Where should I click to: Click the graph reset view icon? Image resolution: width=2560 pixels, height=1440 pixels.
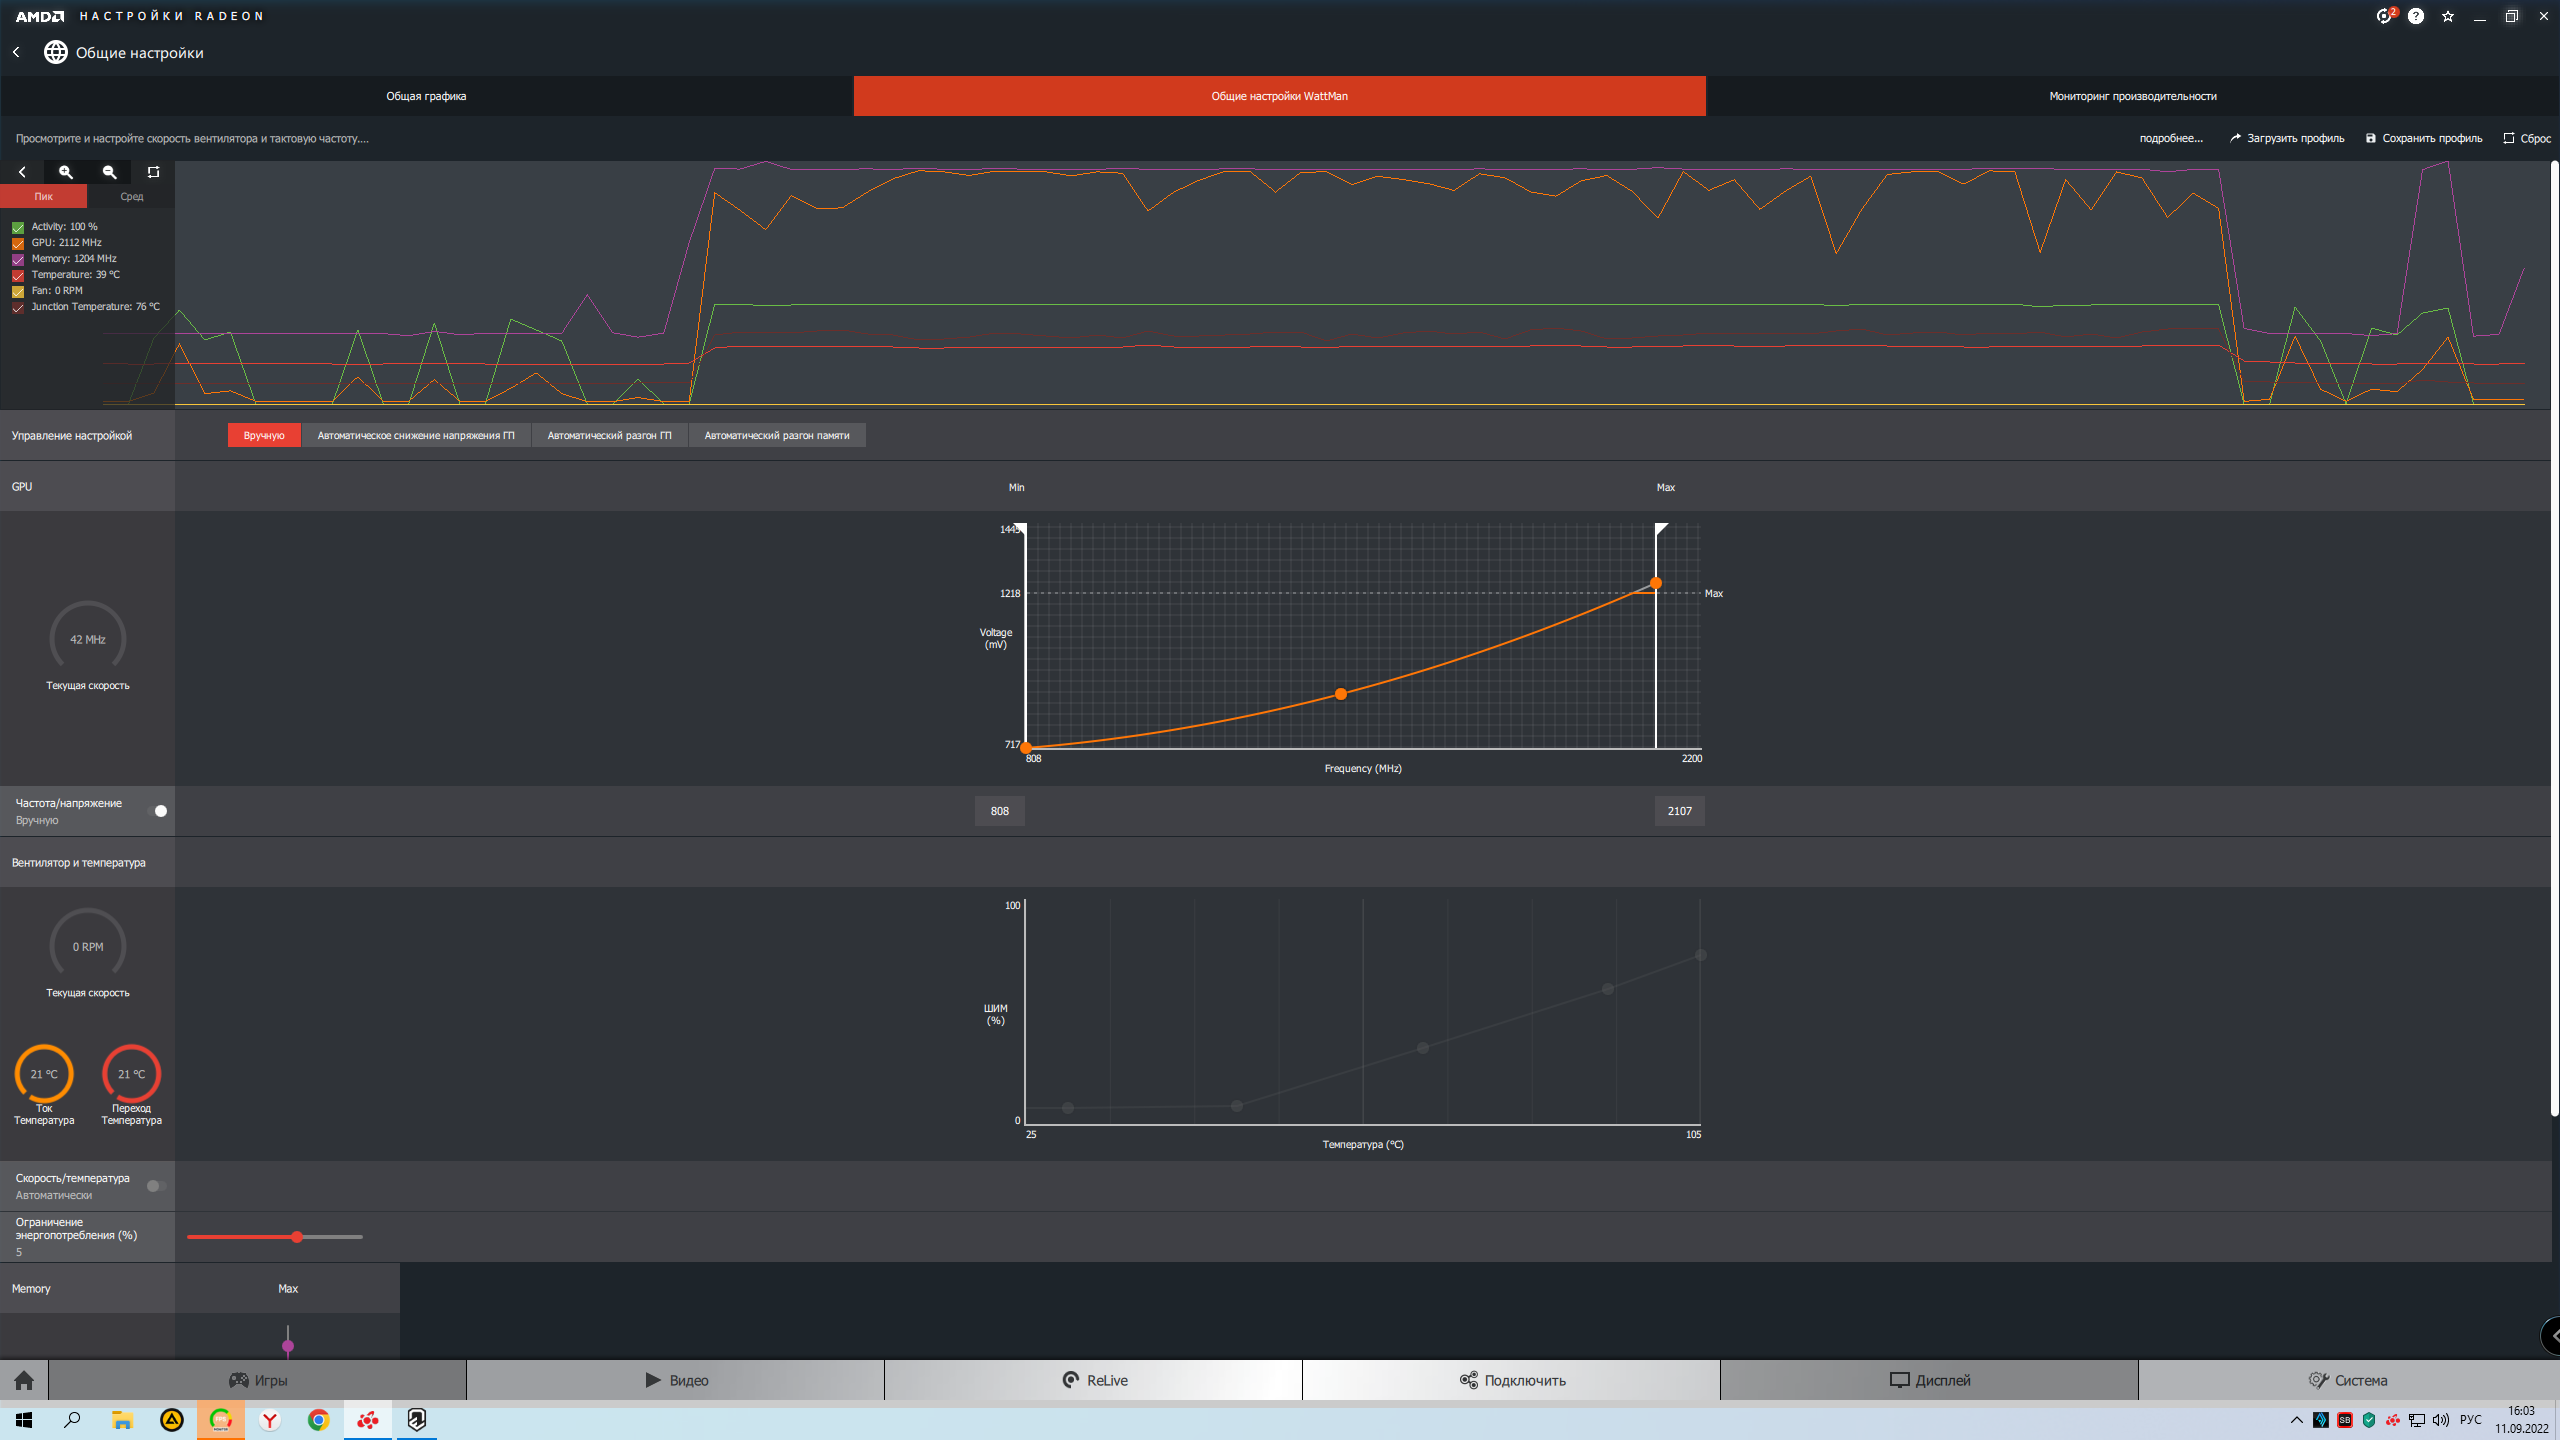pyautogui.click(x=153, y=172)
